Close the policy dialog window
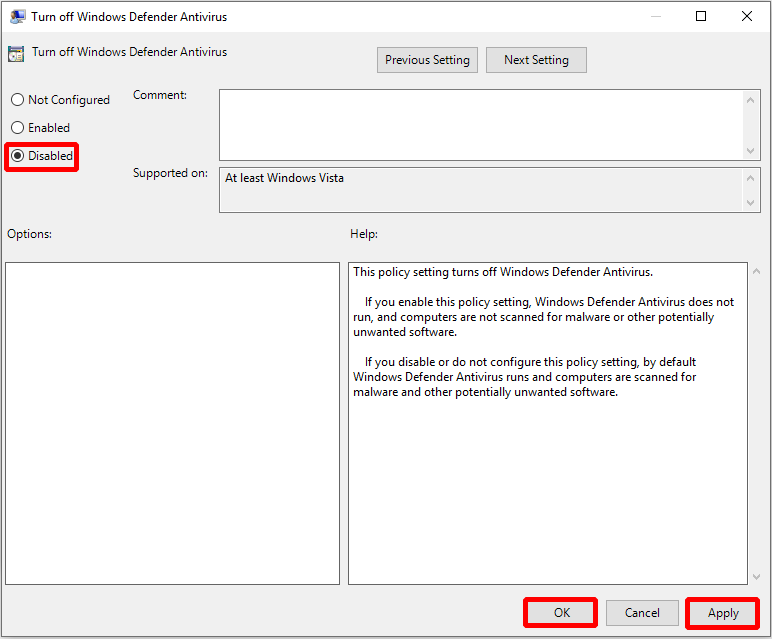The width and height of the screenshot is (772, 639). 747,16
